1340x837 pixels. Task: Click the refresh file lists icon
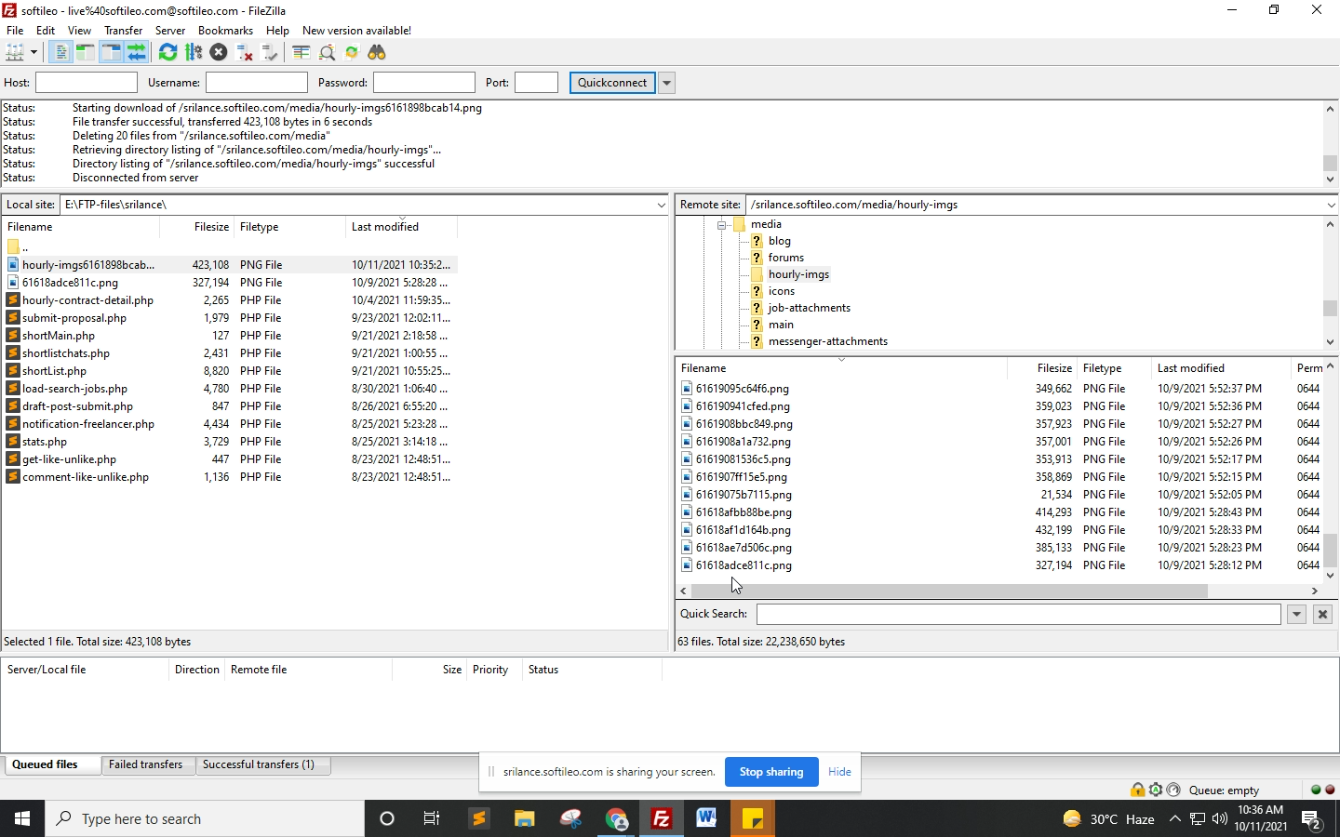(x=168, y=53)
